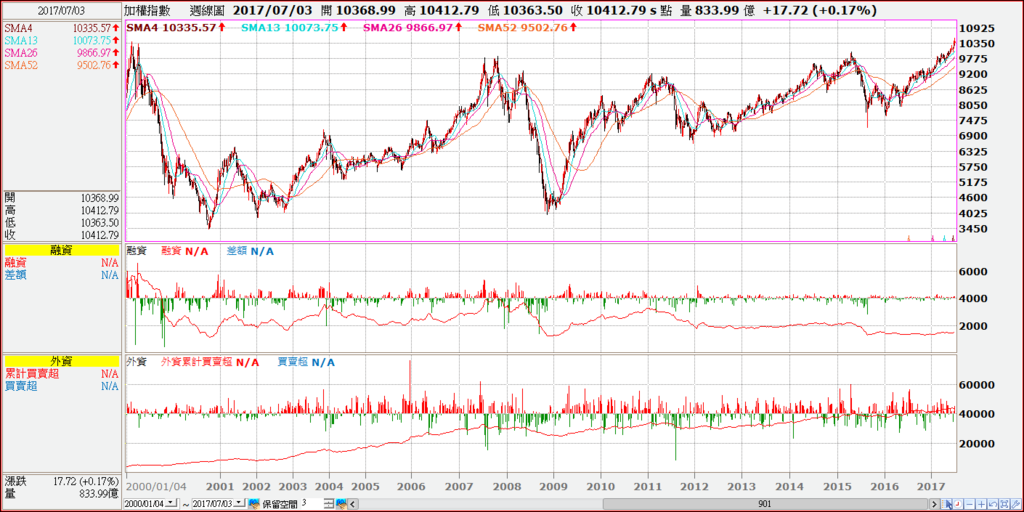Click the 融資 yellow panel header

coord(61,250)
